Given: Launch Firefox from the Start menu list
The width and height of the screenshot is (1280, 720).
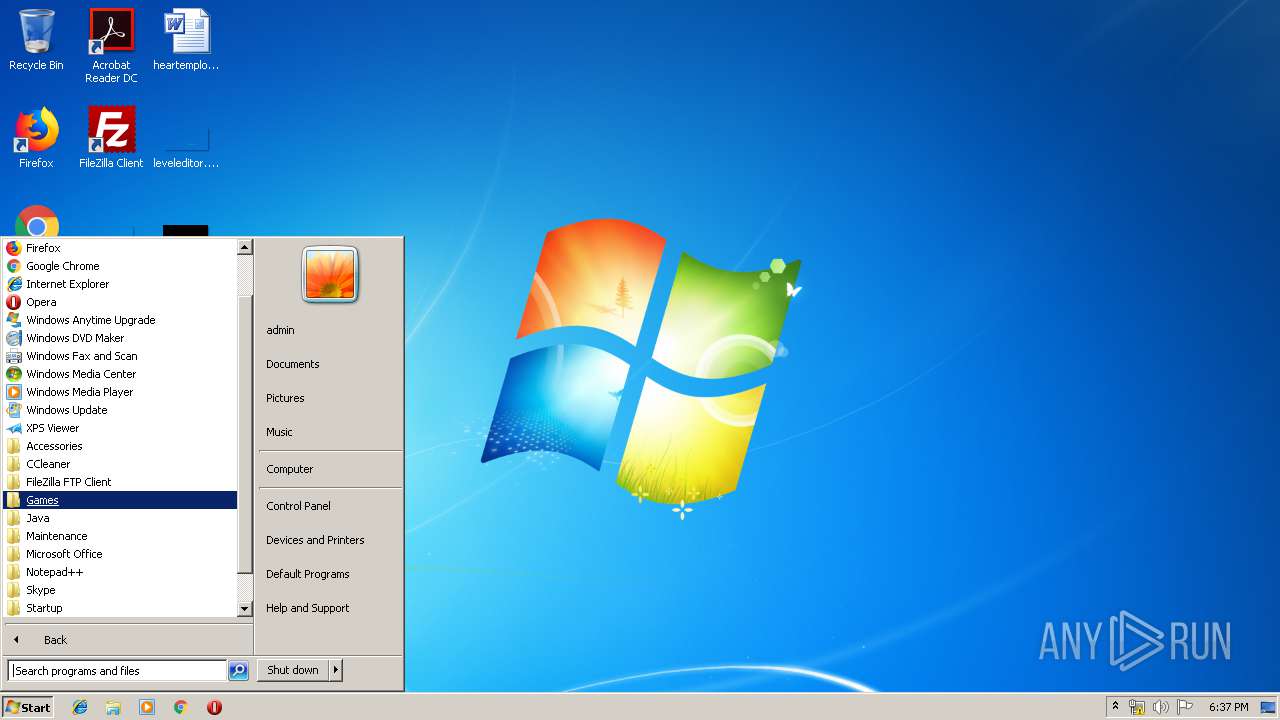Looking at the screenshot, I should tap(120, 248).
